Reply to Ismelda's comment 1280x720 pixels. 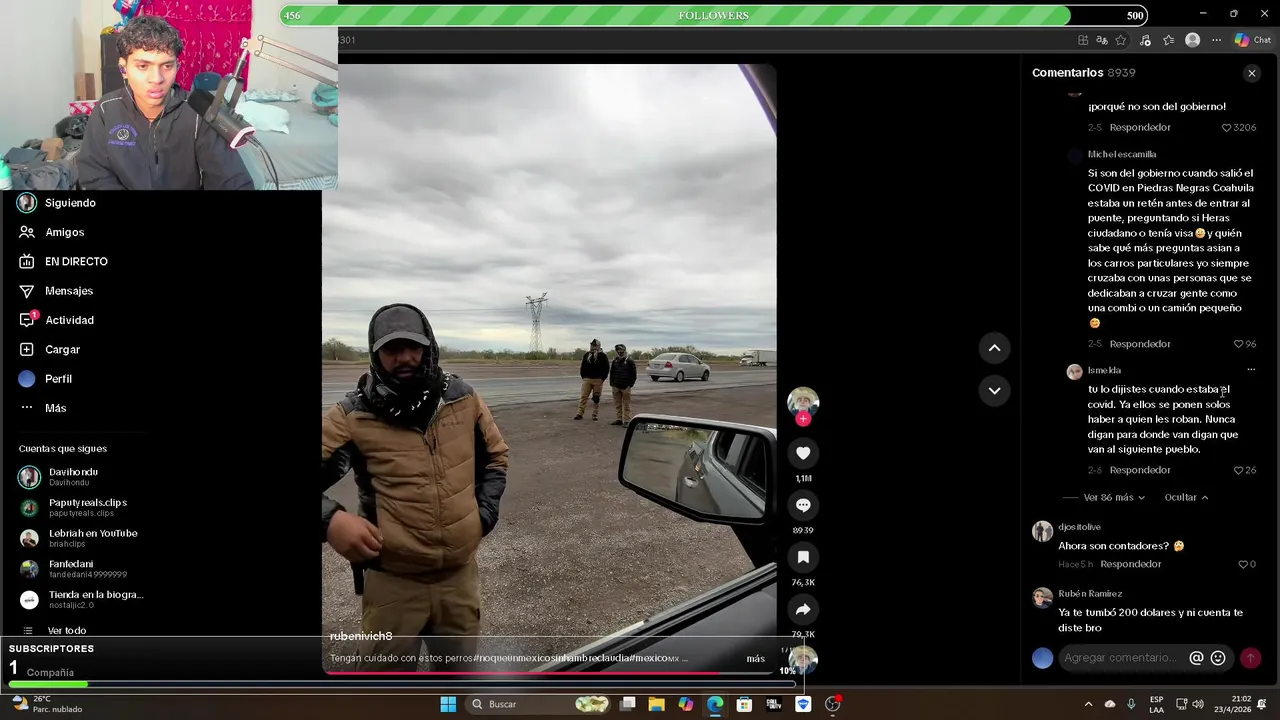tap(1139, 470)
